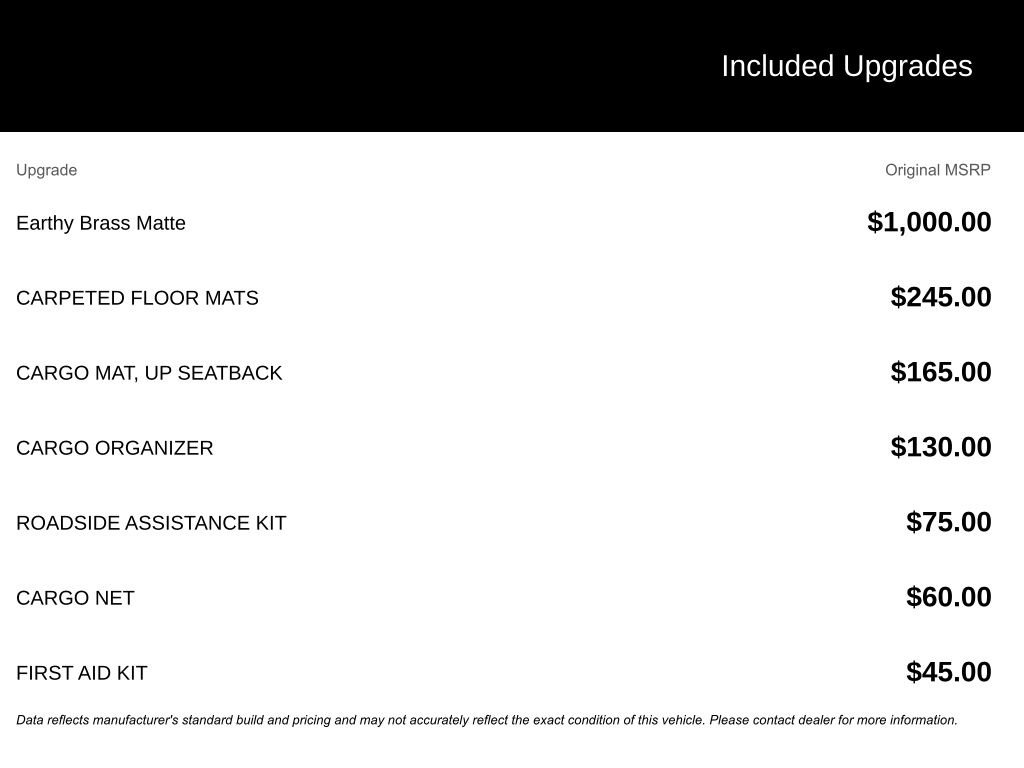Click the Original MSRP column header

pyautogui.click(x=937, y=170)
